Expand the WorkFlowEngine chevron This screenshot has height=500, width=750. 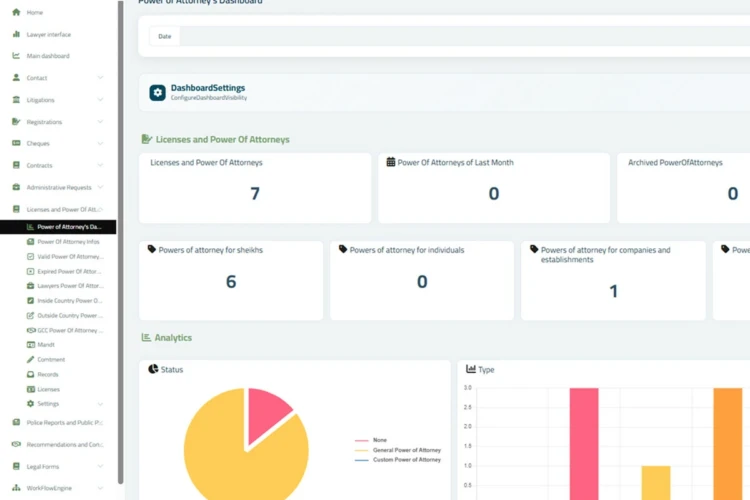100,488
